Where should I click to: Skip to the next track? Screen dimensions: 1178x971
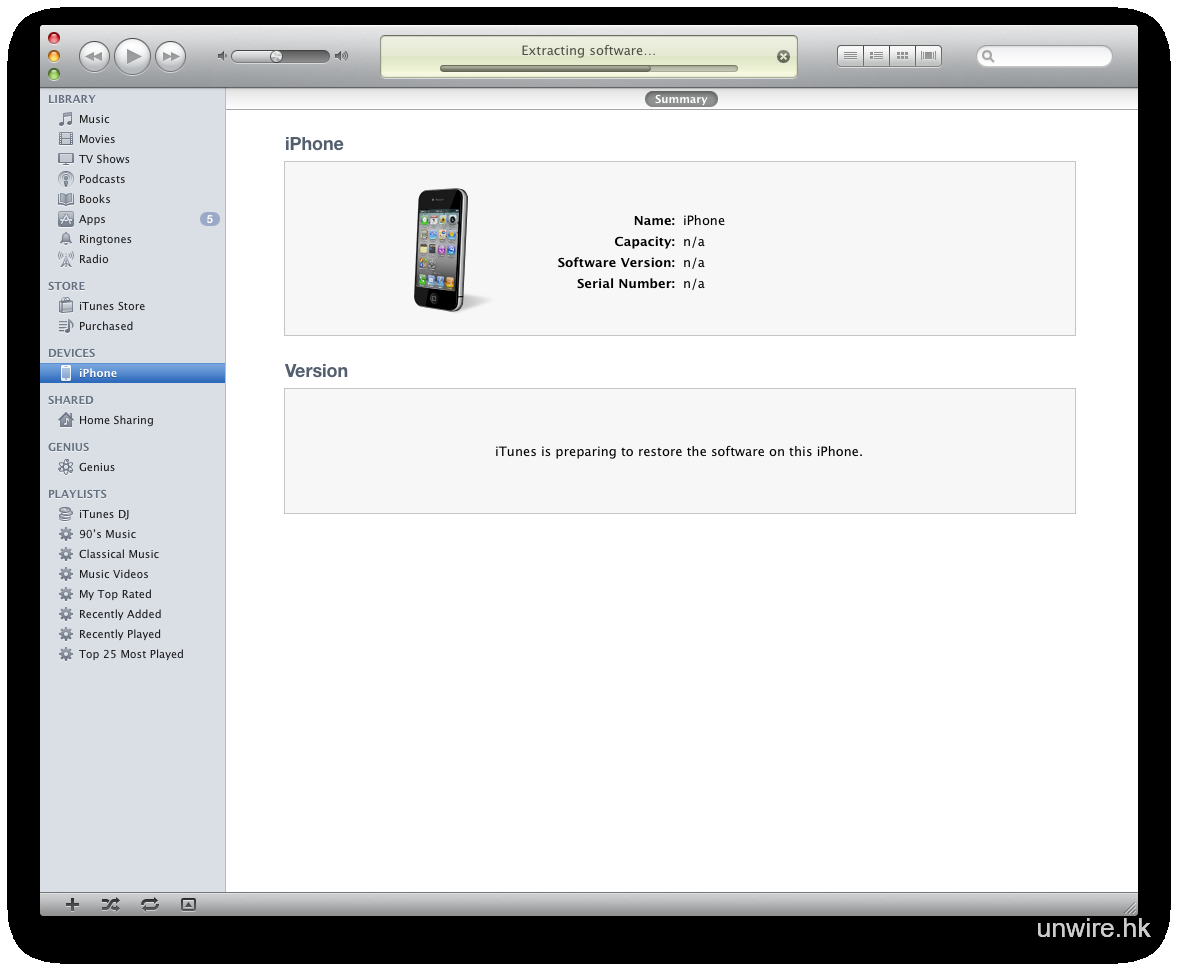click(171, 57)
